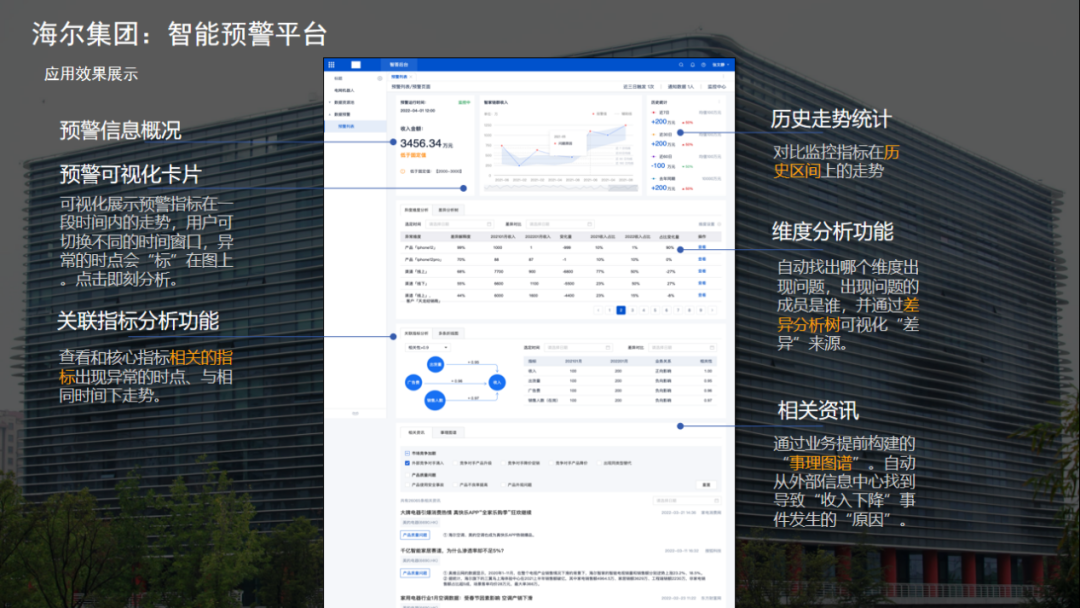Toggle the 市场竞争加剧 group checkbox

[x=407, y=453]
